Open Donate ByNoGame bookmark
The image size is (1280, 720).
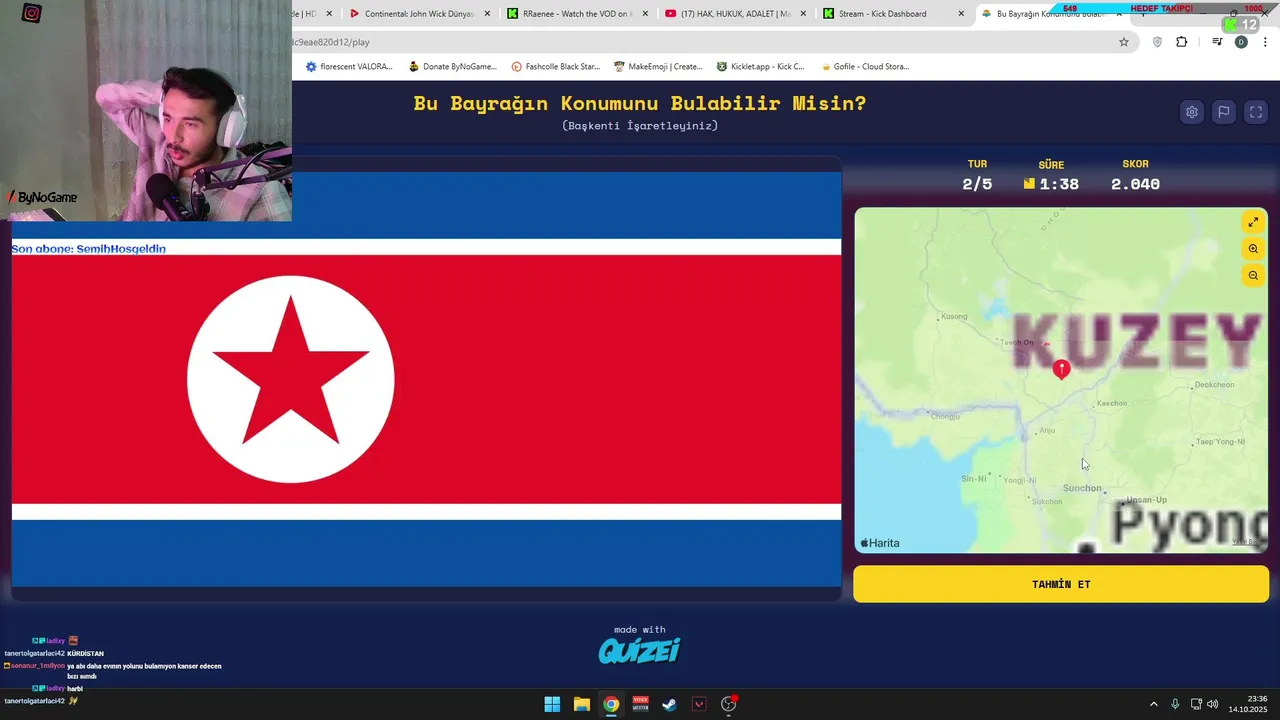tap(453, 67)
